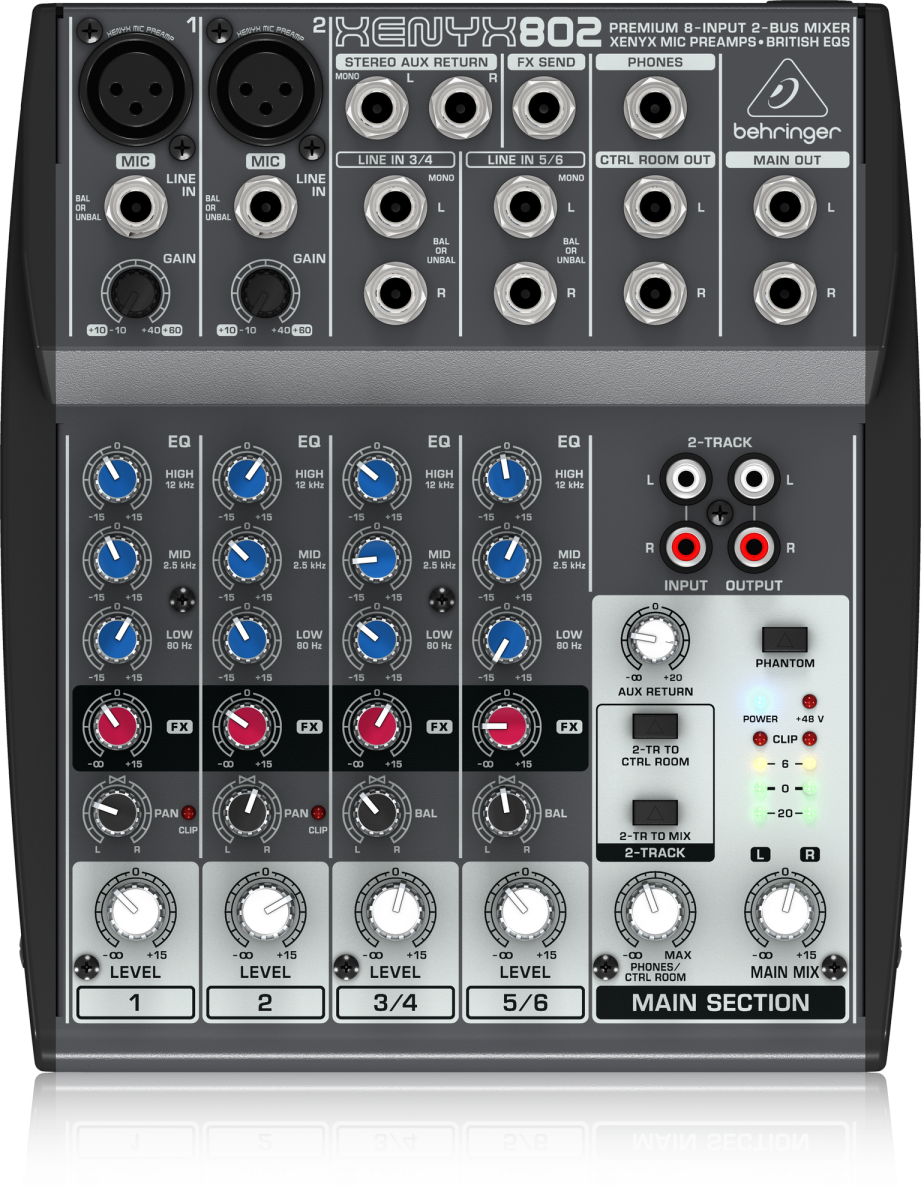Adjust channel 2 PAN knob
The image size is (921, 1200).
pyautogui.click(x=245, y=810)
